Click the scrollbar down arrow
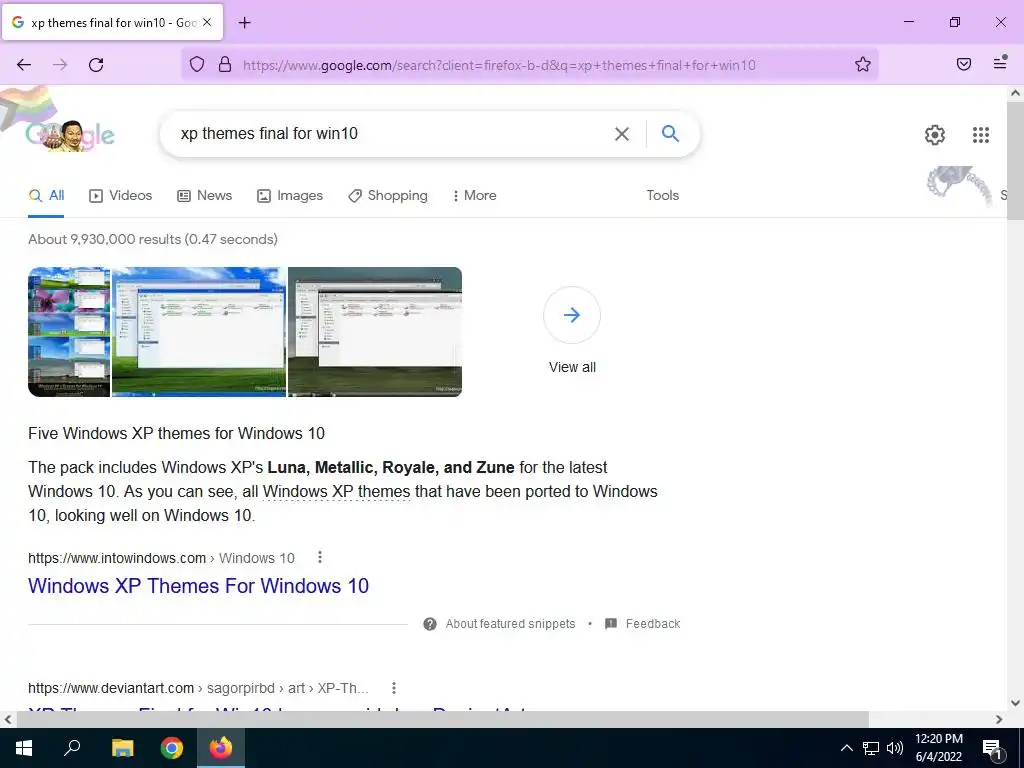Image resolution: width=1024 pixels, height=768 pixels. pos(1015,703)
